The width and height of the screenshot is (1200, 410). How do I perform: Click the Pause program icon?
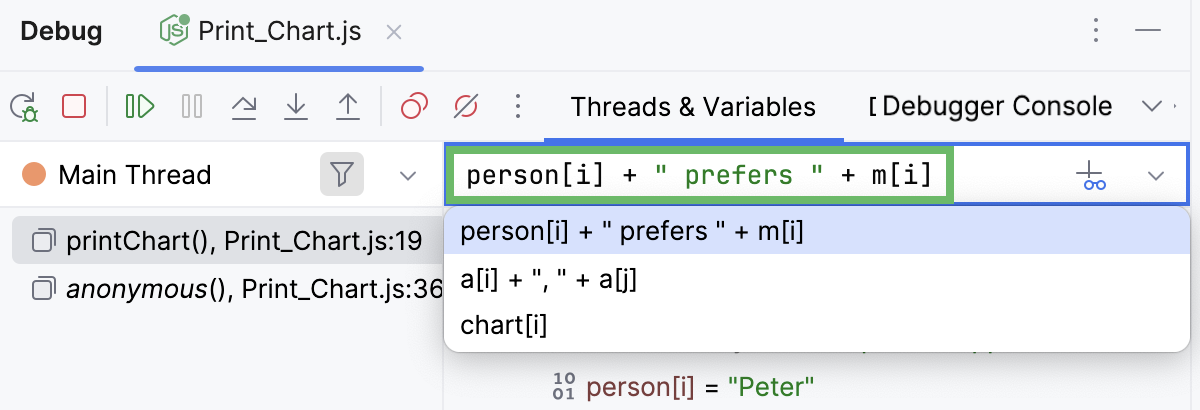coord(192,106)
